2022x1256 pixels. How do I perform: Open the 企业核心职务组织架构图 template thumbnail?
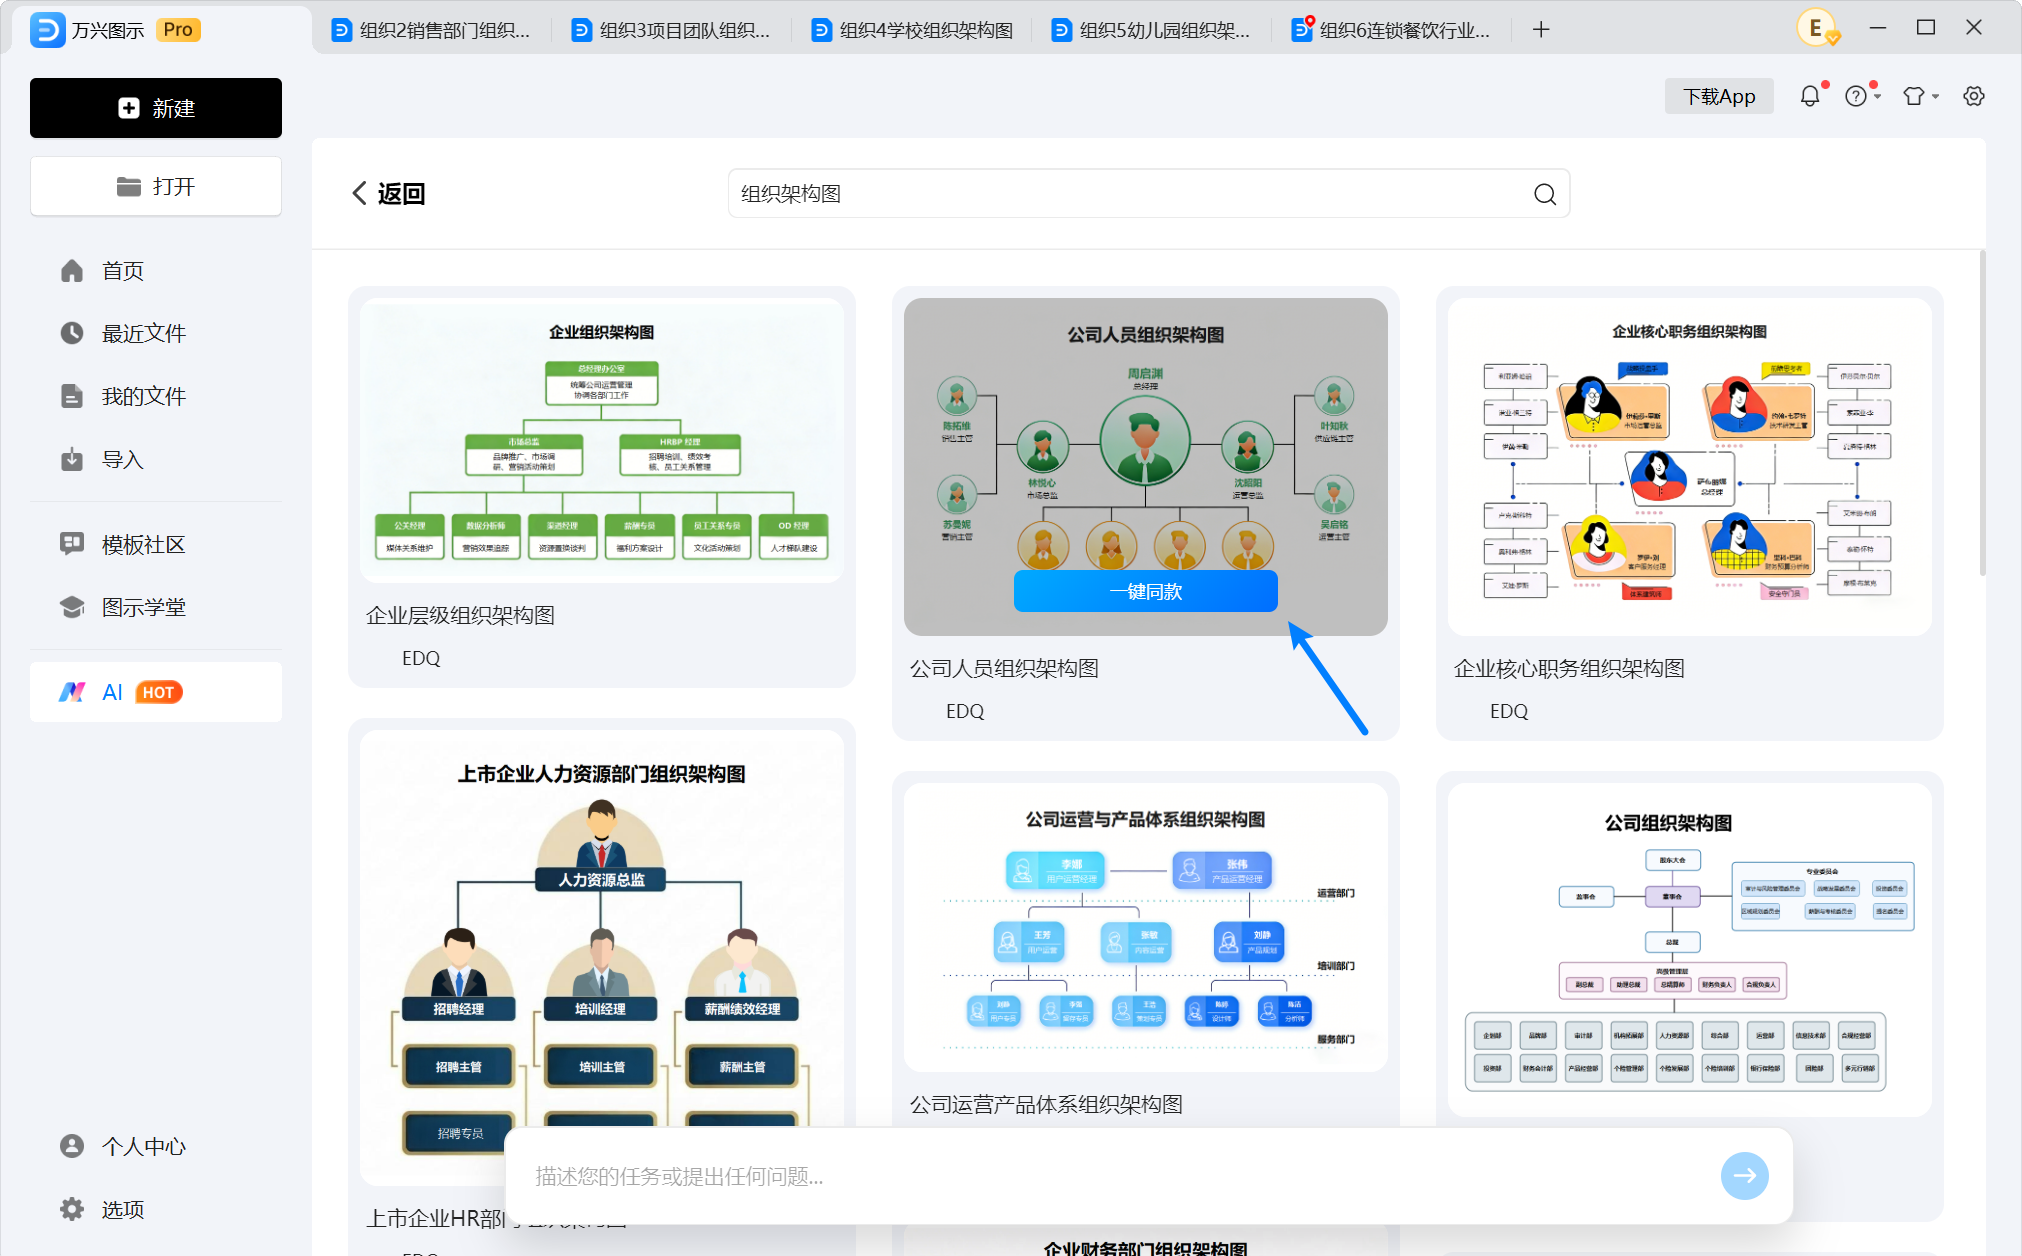tap(1690, 467)
